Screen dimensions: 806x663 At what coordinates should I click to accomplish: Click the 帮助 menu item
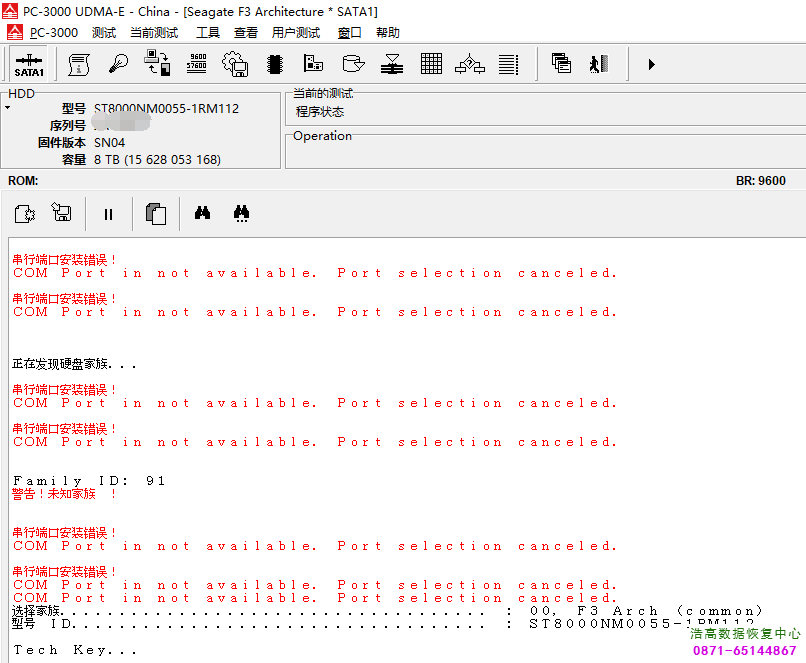click(388, 32)
